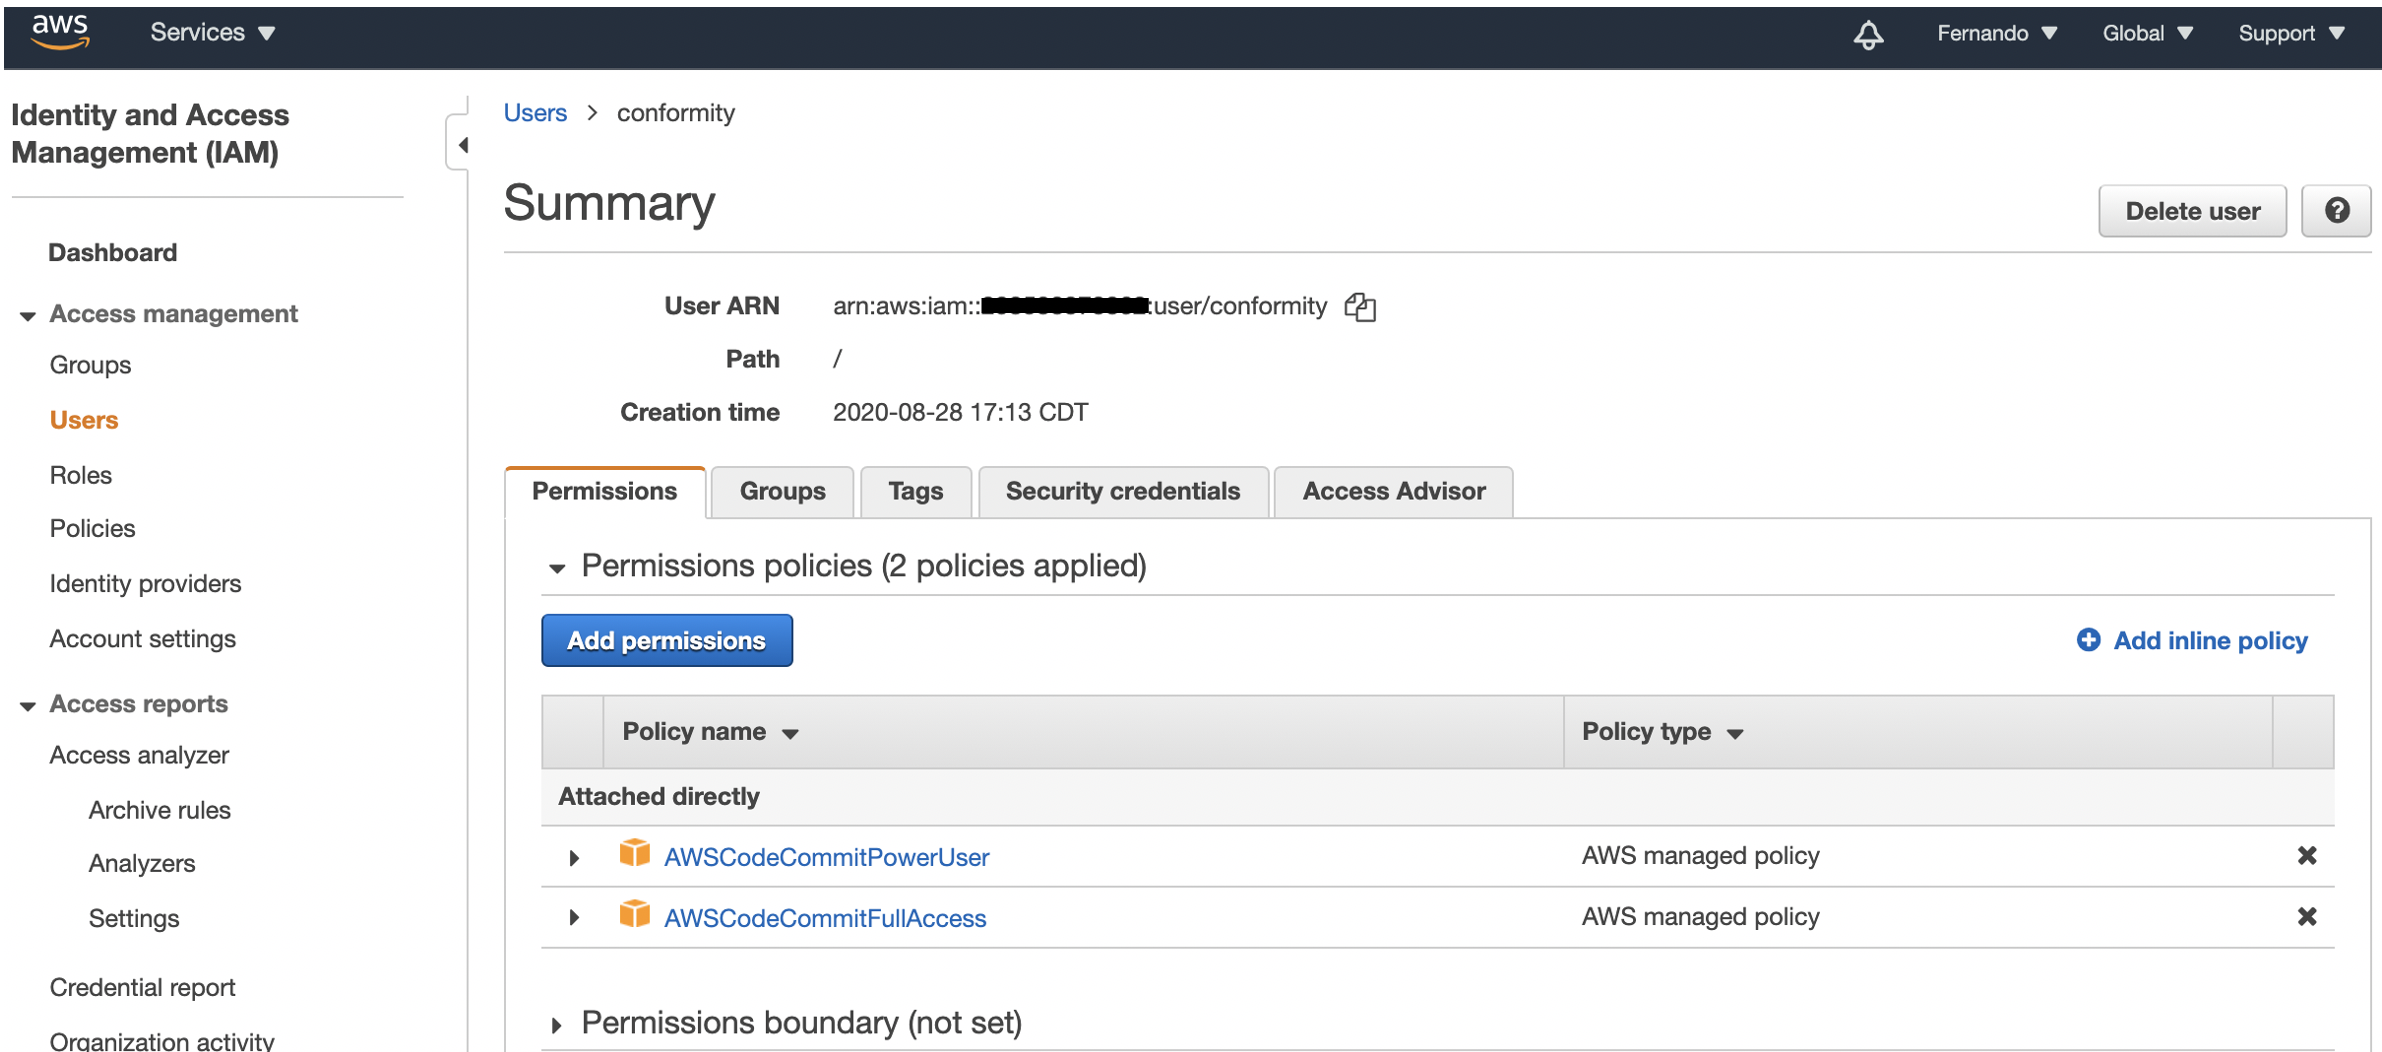
Task: Sort by Policy type column
Action: (1662, 732)
